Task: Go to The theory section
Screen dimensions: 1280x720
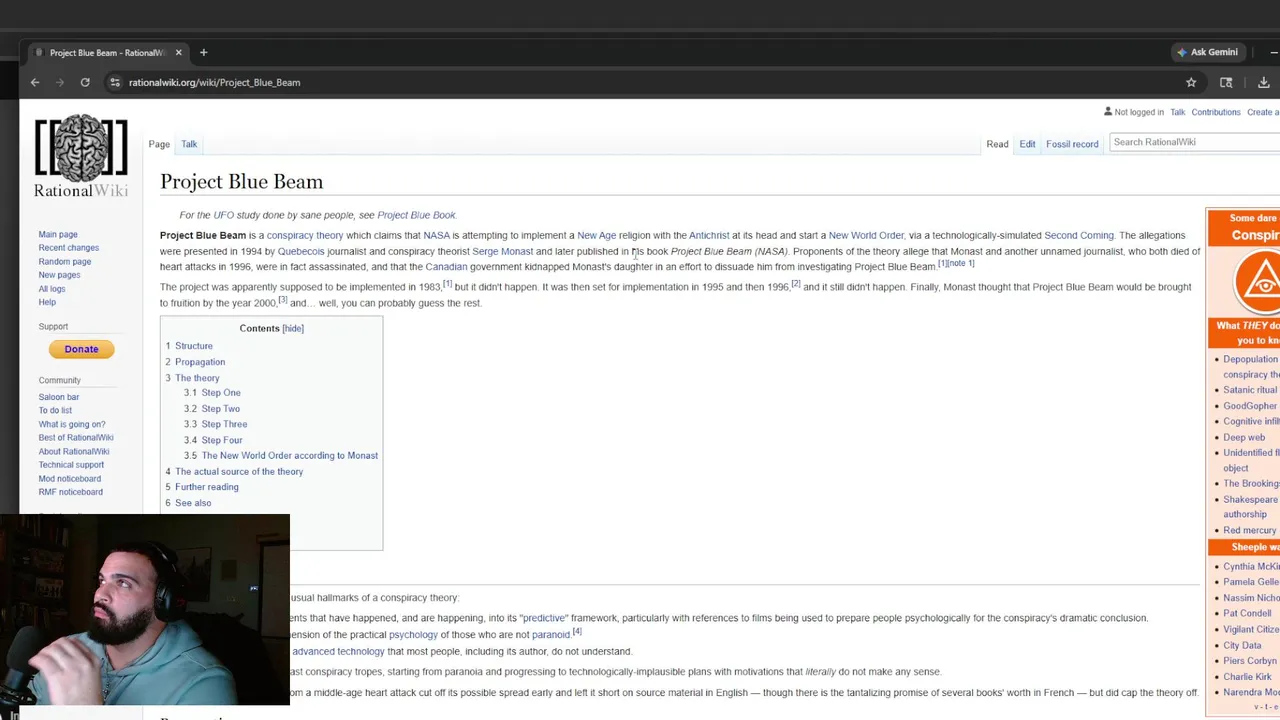Action: [x=197, y=378]
